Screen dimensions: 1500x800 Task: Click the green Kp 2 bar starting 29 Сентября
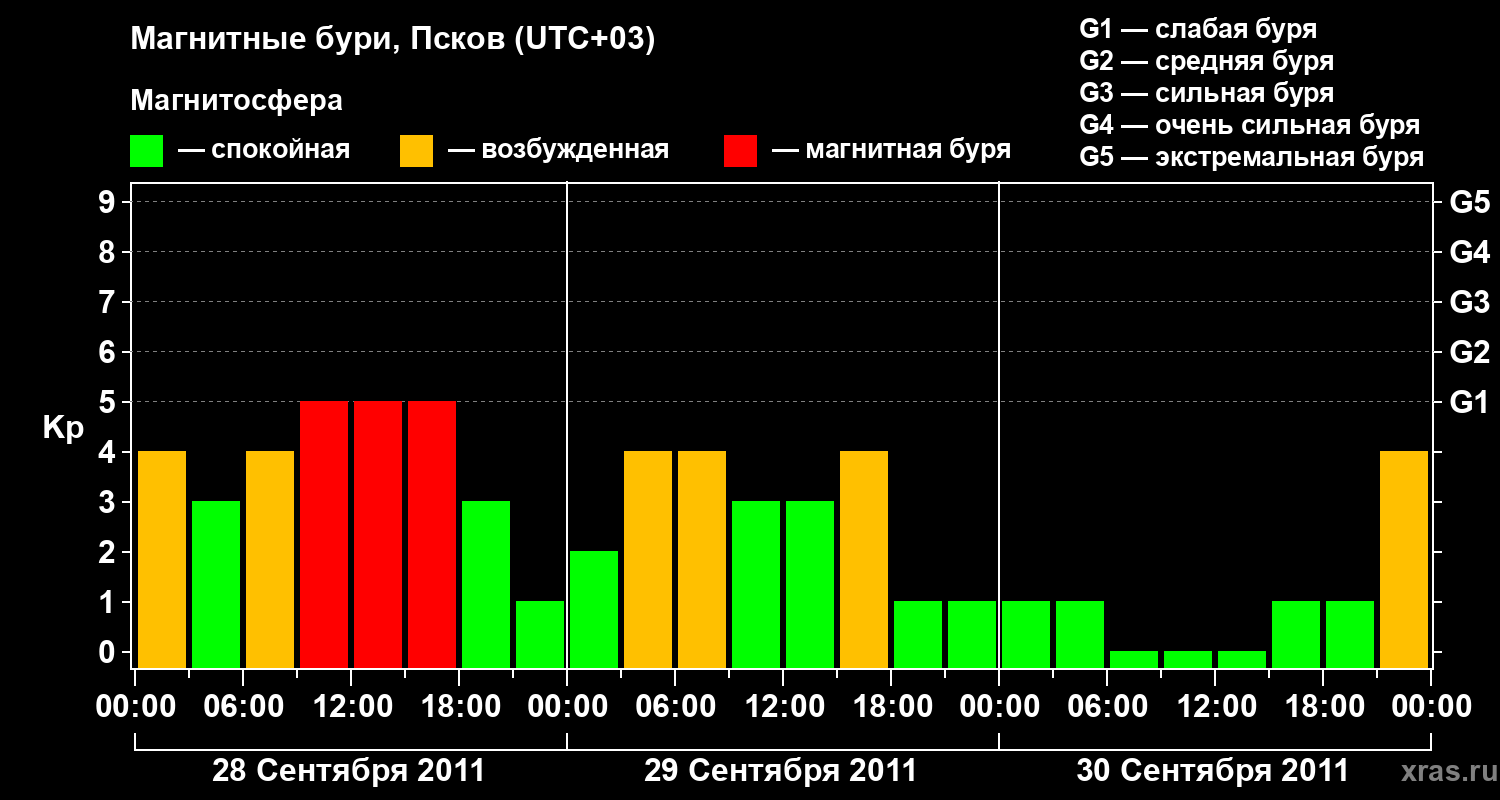(594, 609)
